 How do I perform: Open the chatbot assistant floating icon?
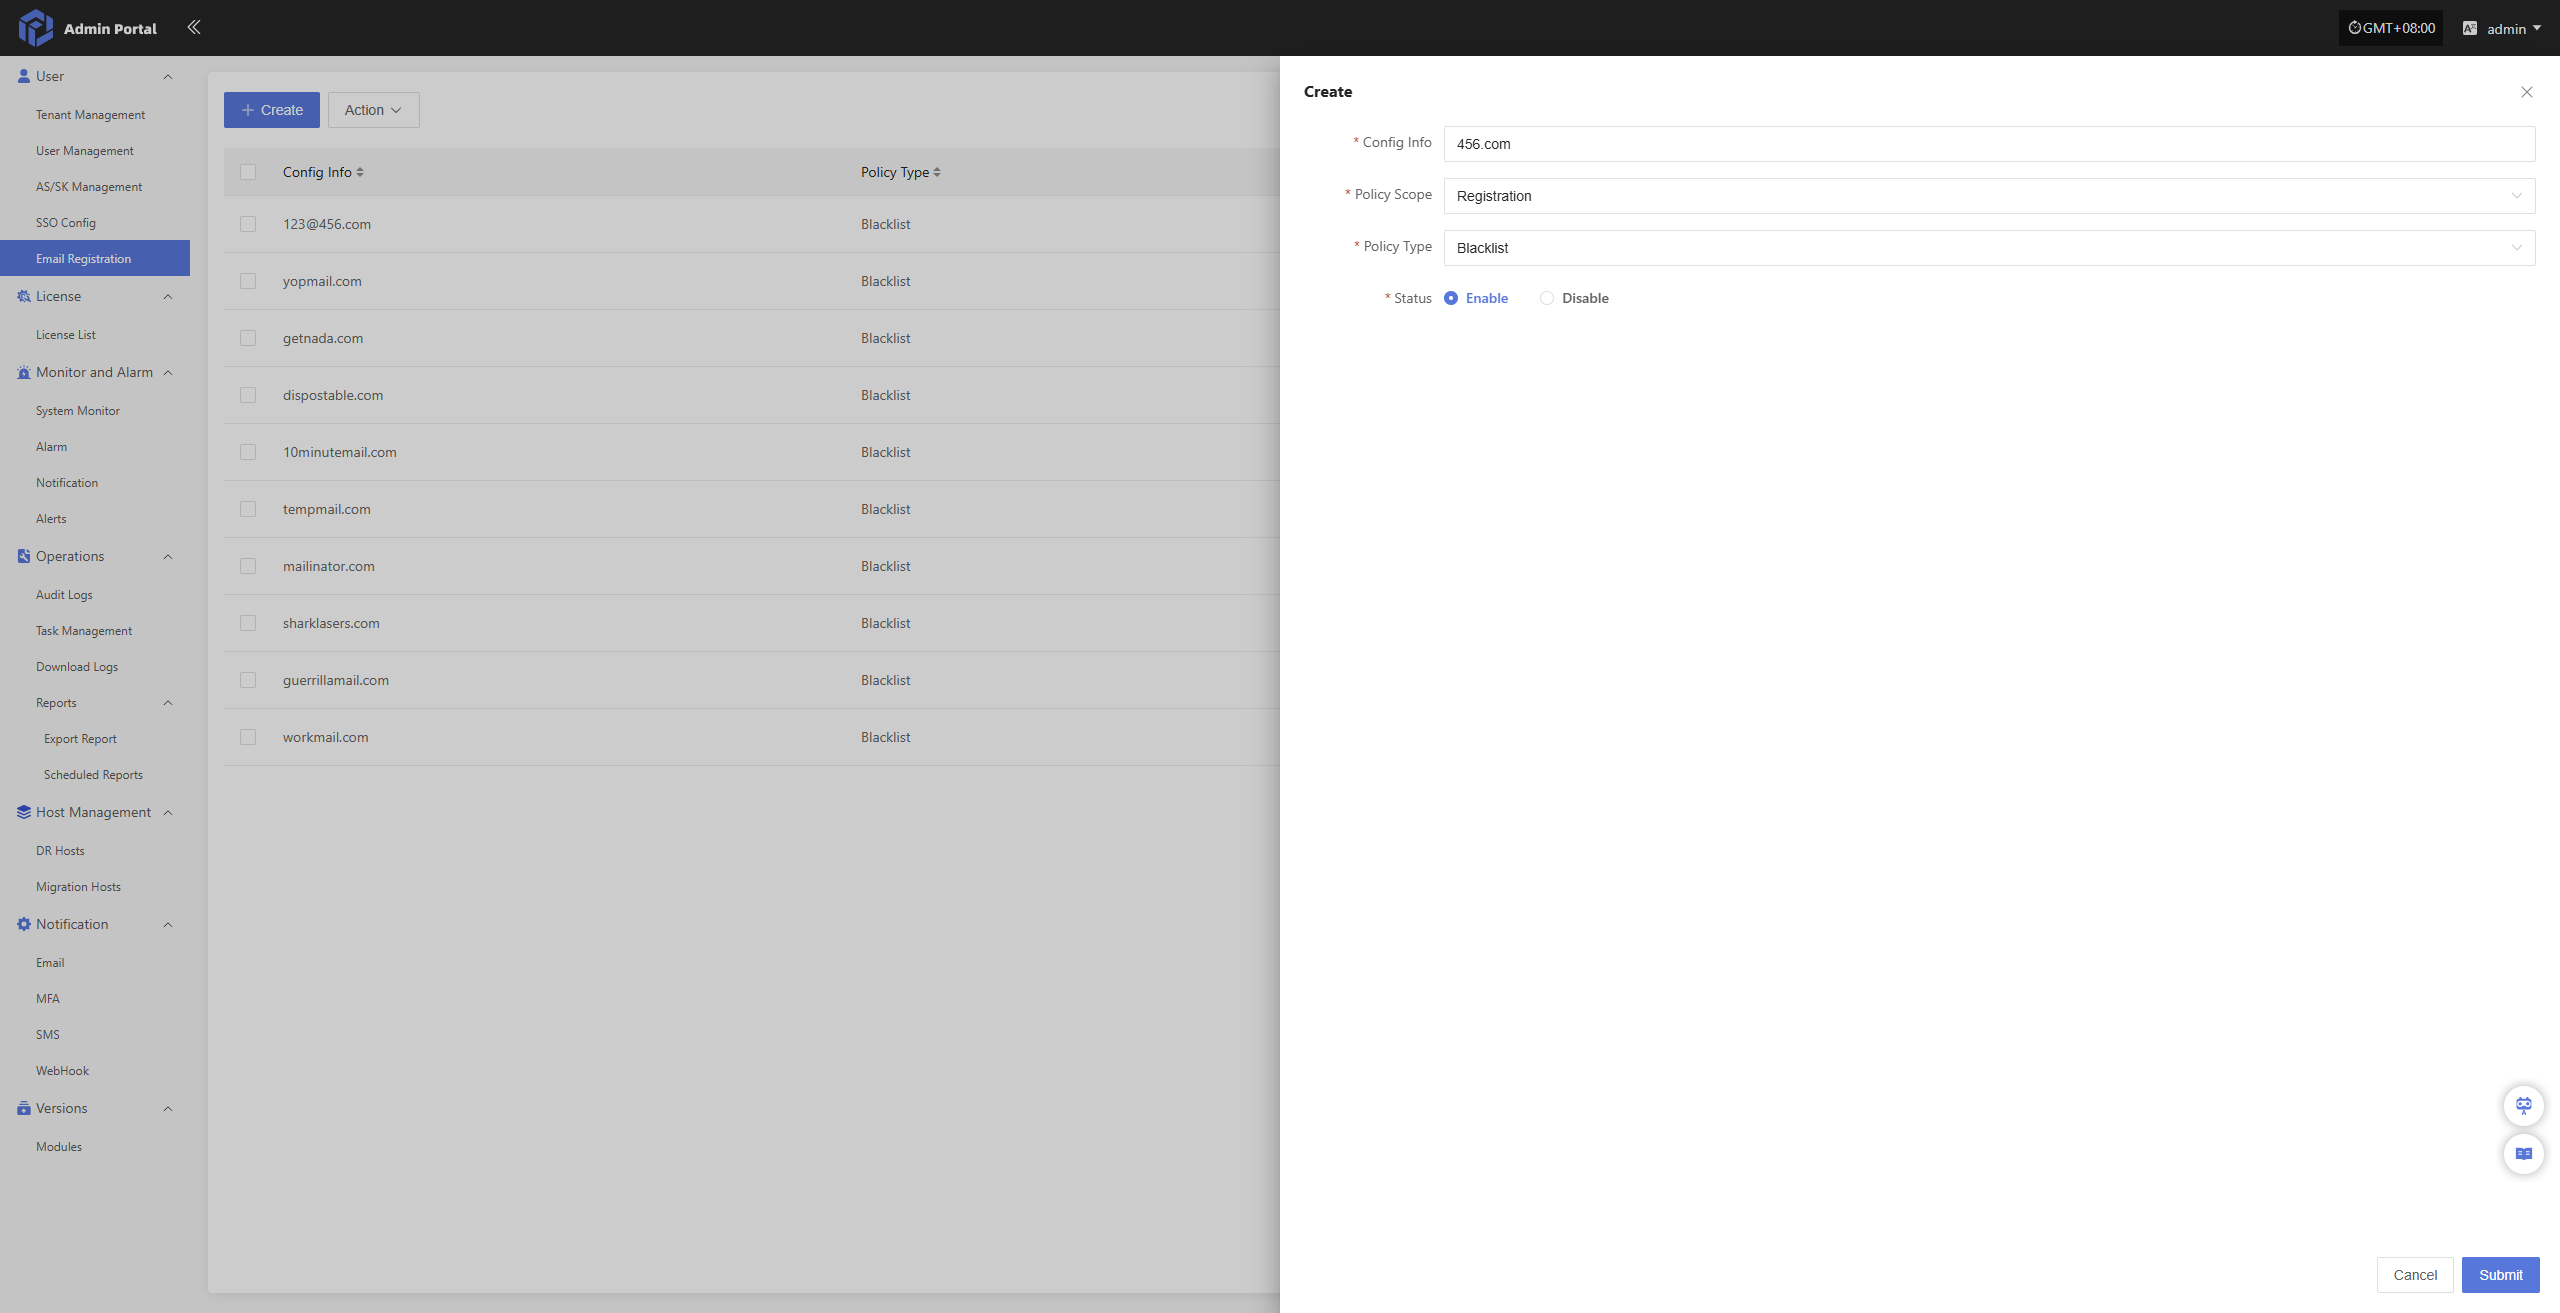click(x=2523, y=1105)
